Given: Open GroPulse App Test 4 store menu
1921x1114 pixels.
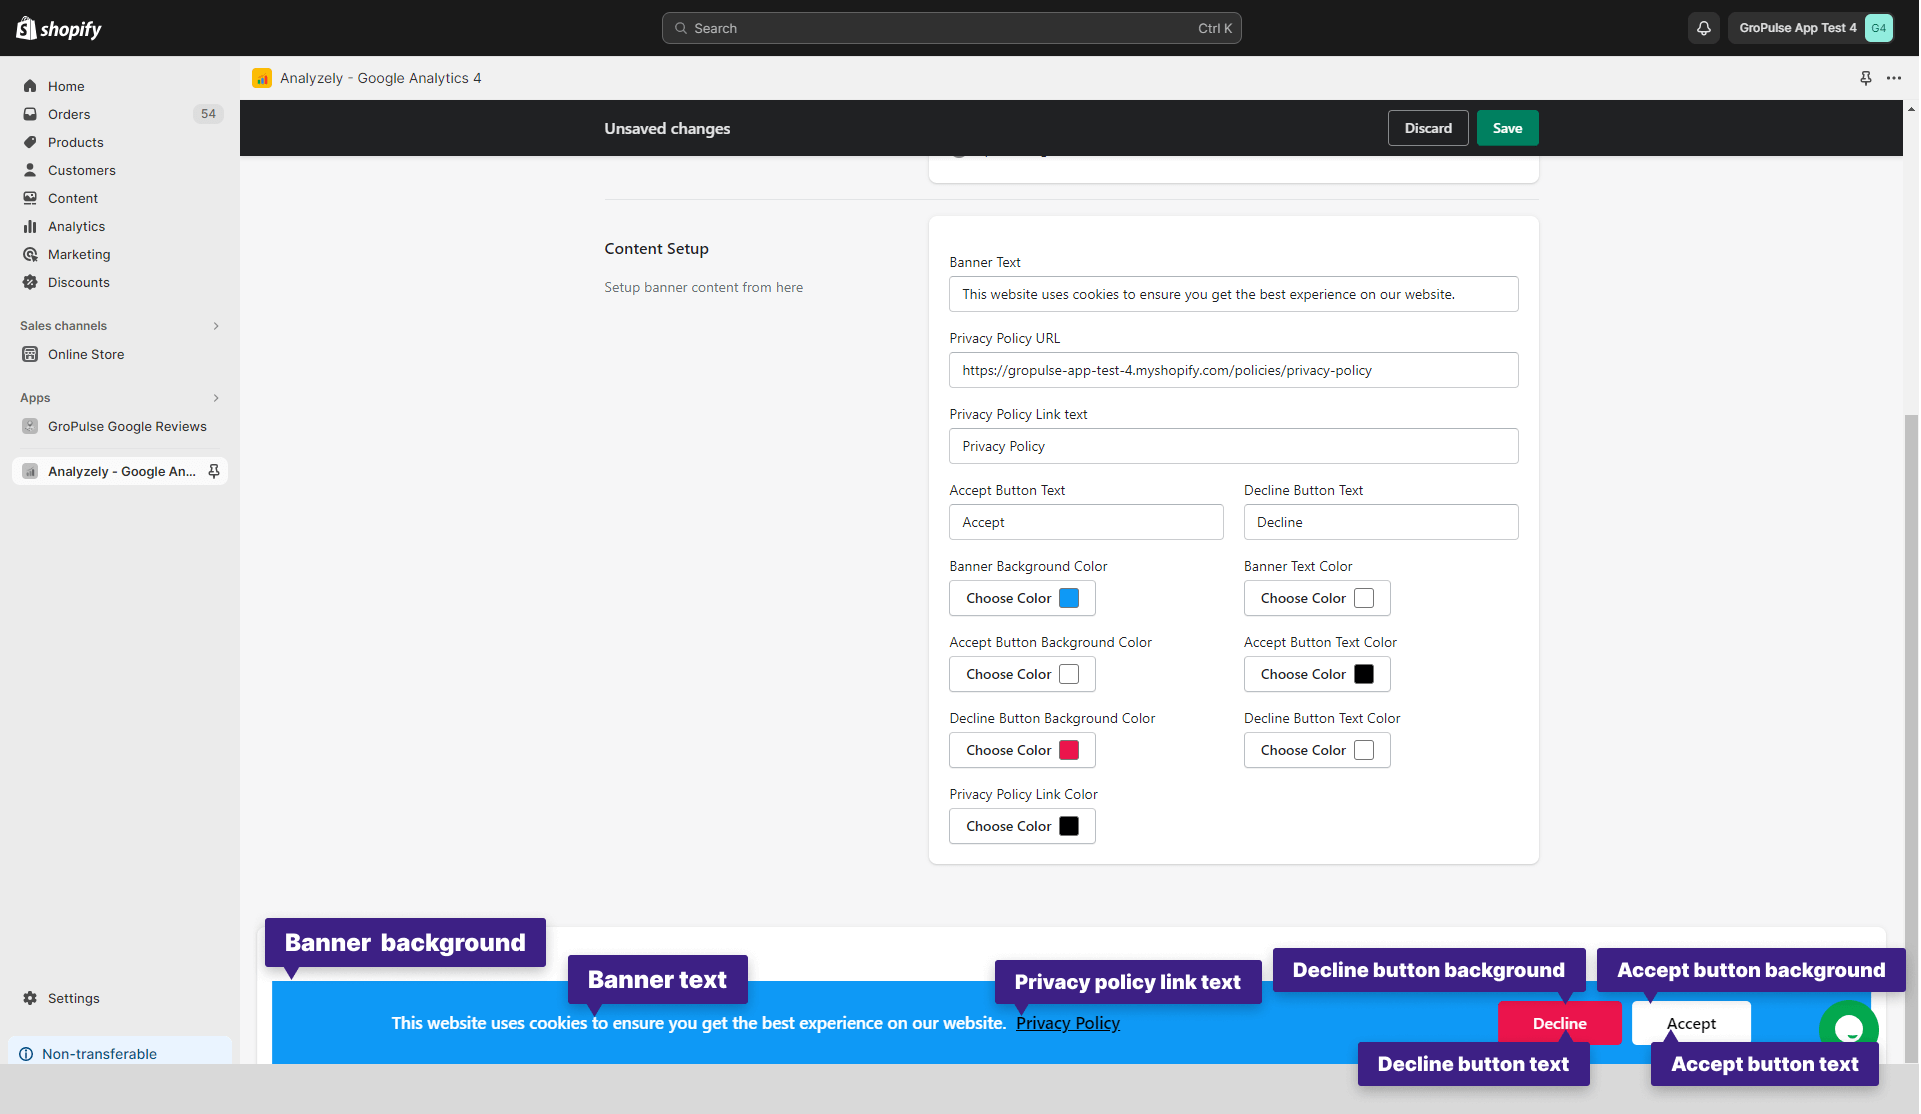Looking at the screenshot, I should [x=1810, y=28].
